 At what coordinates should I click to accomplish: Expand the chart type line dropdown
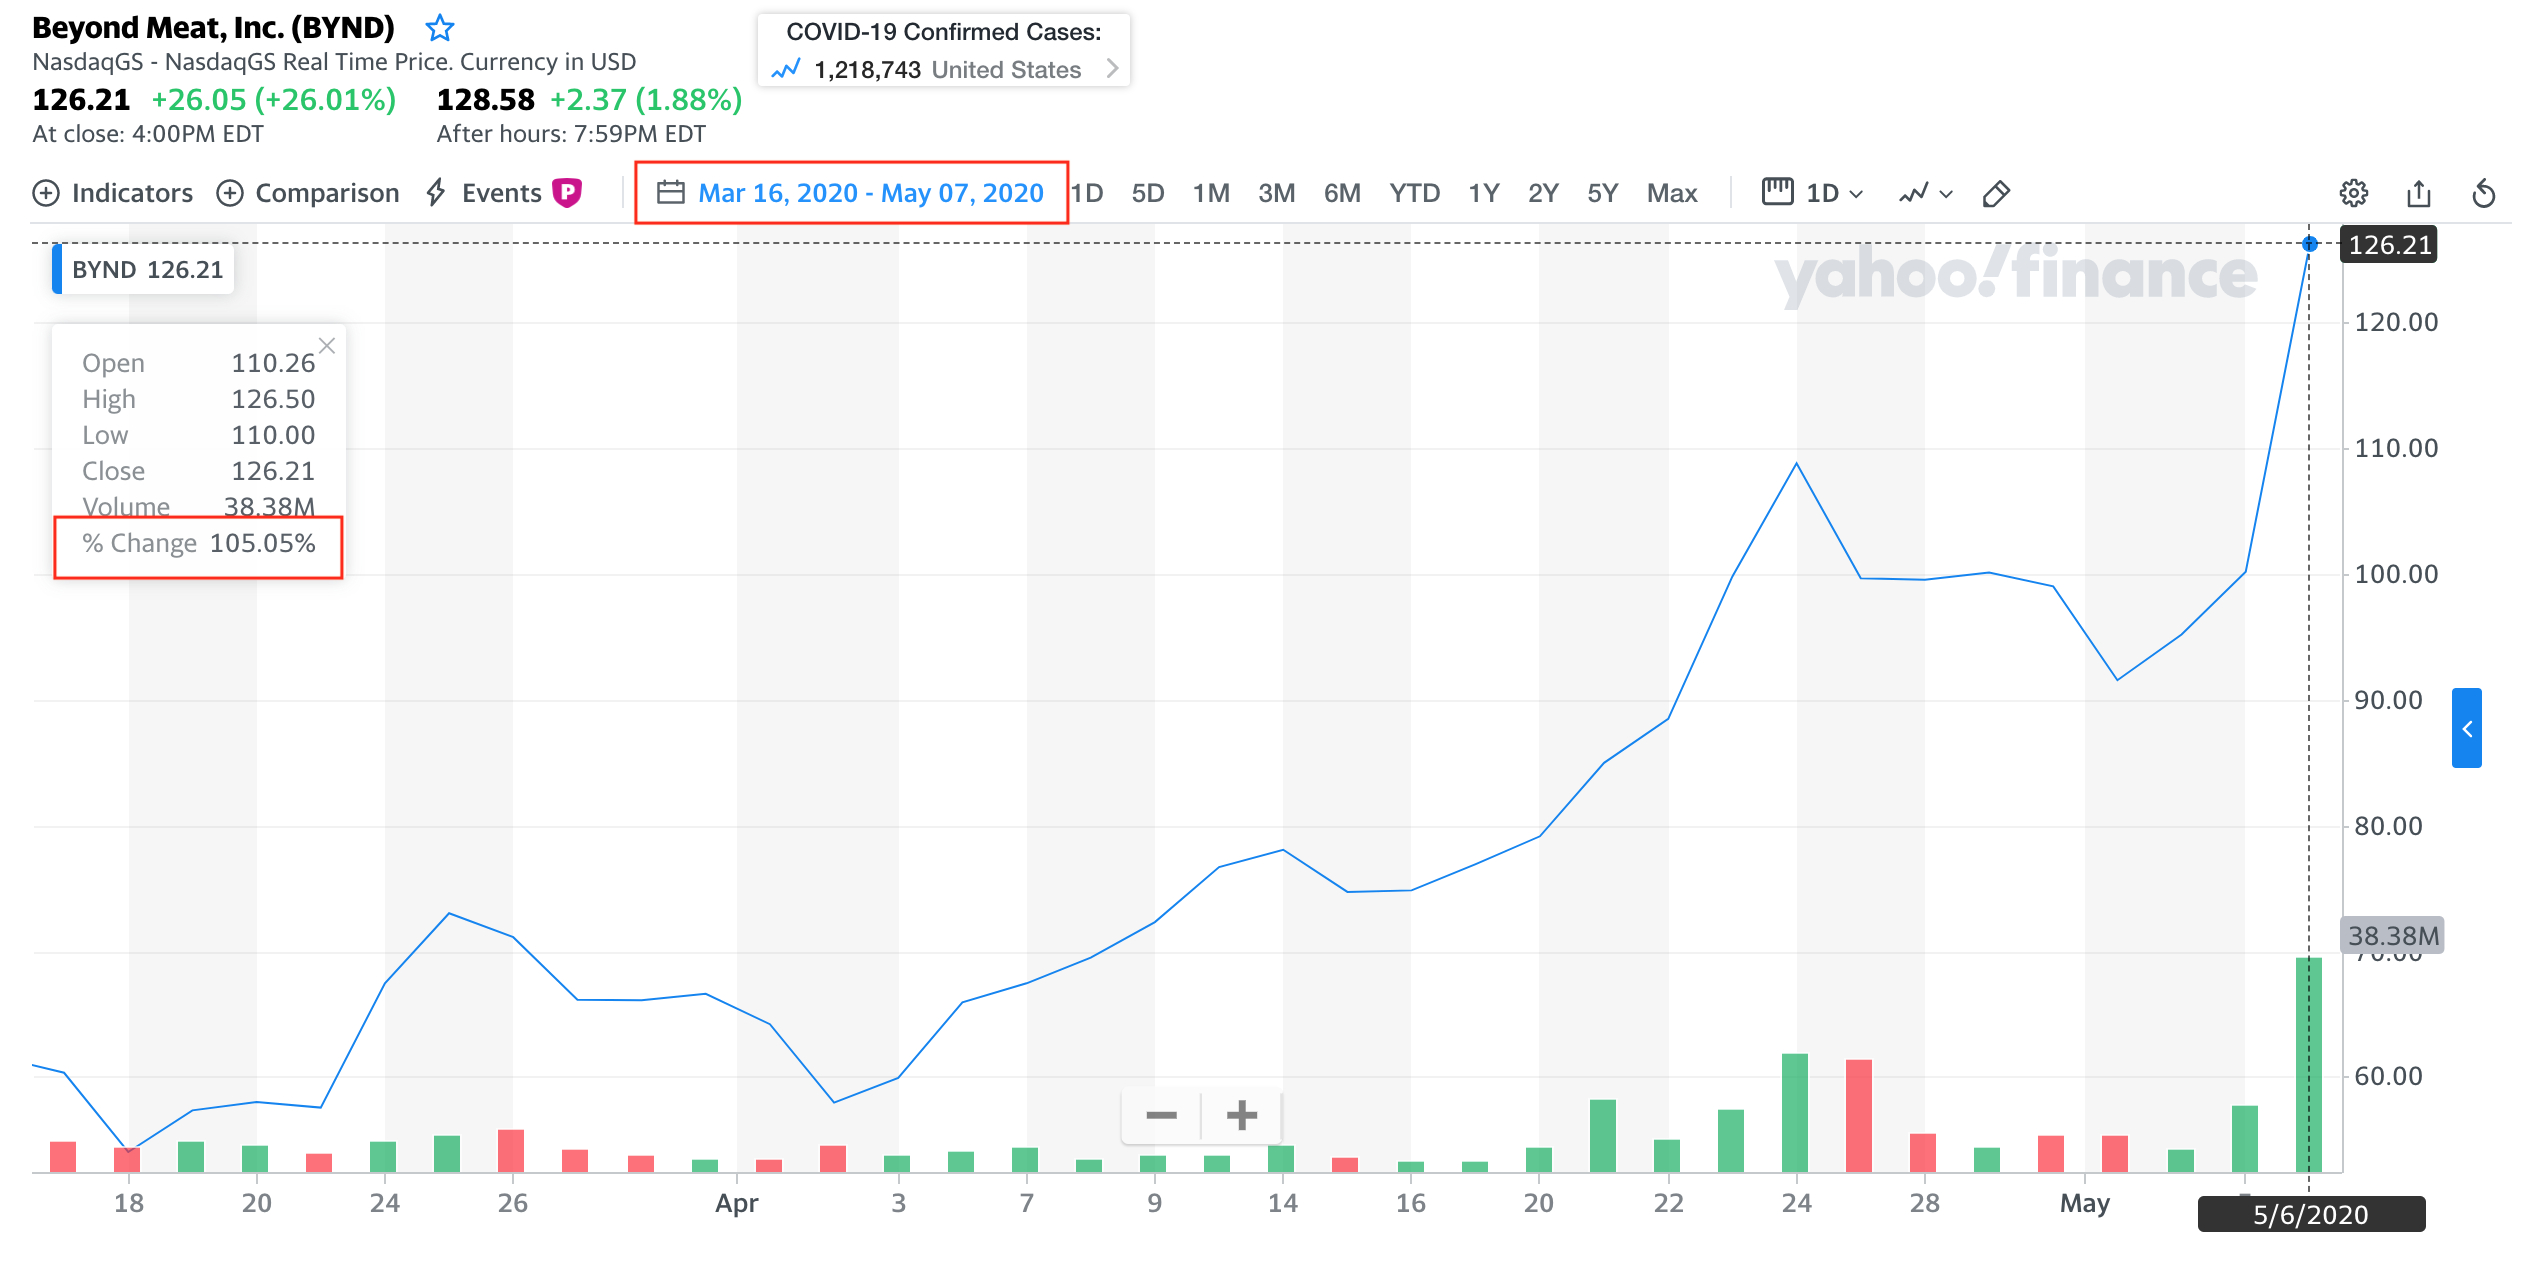pos(1926,193)
